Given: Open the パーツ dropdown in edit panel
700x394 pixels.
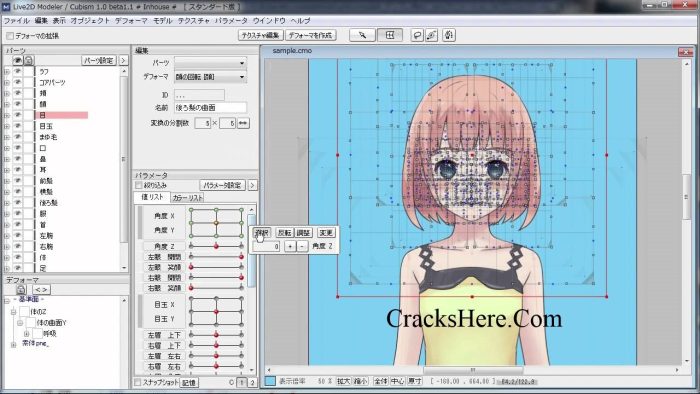Looking at the screenshot, I should coord(210,63).
